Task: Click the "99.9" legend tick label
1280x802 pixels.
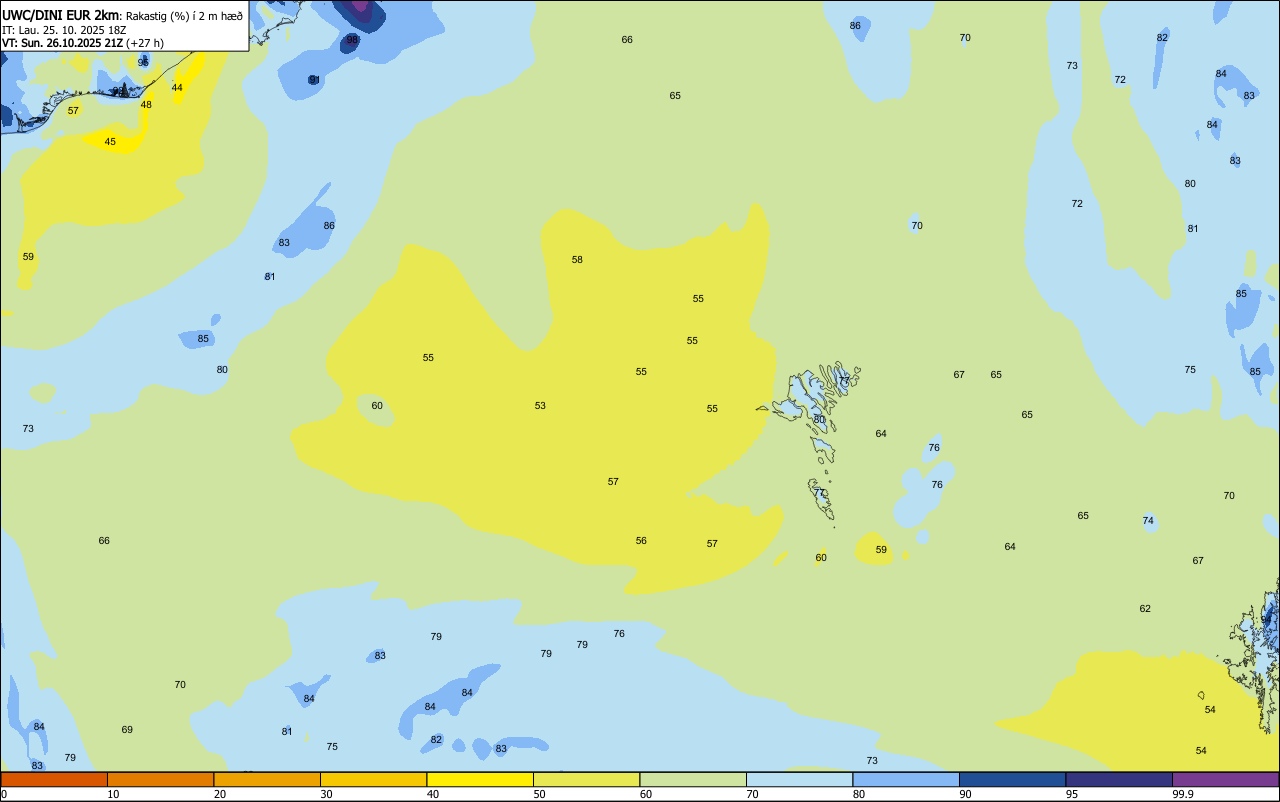Action: coord(1183,794)
